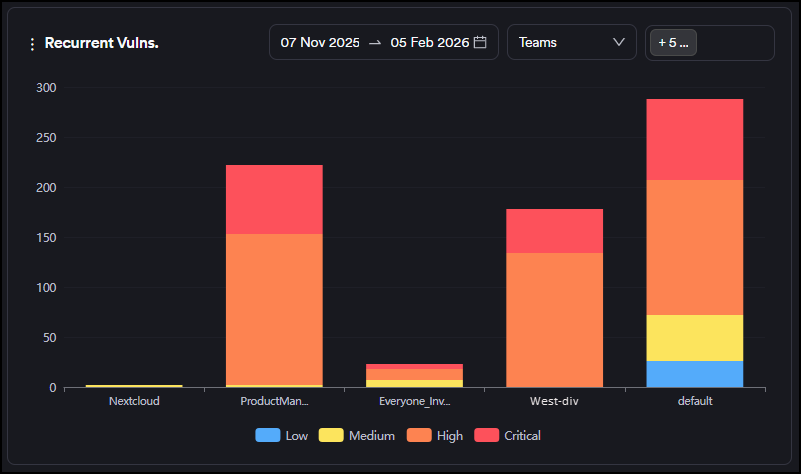The width and height of the screenshot is (801, 474).
Task: Click the calendar icon in date range
Action: point(480,43)
